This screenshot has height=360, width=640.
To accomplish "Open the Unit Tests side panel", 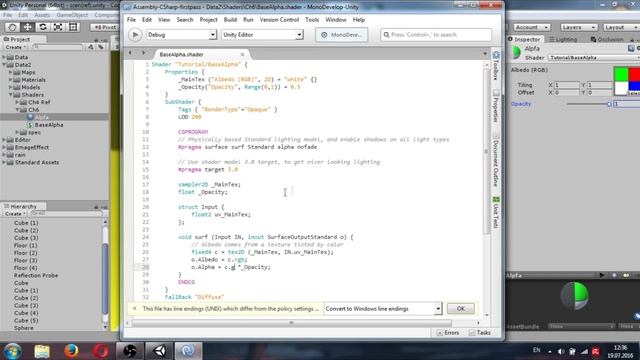I will coord(496,212).
